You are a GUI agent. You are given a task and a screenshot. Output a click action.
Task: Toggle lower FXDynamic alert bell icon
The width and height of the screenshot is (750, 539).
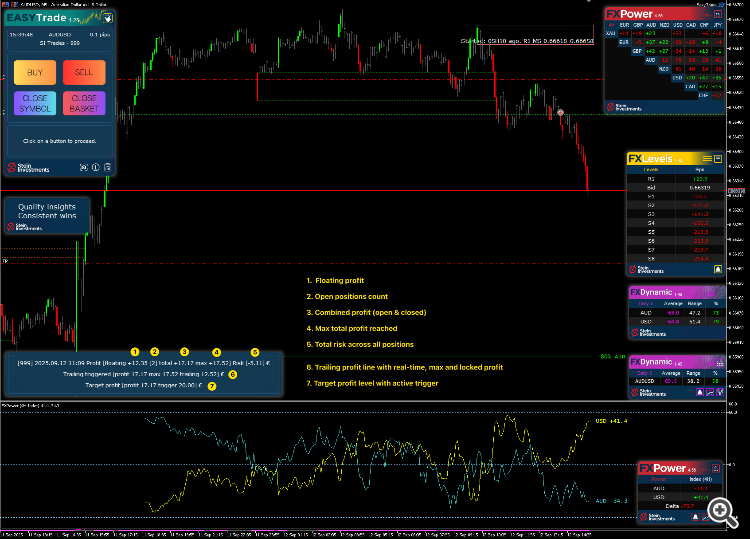click(x=699, y=392)
